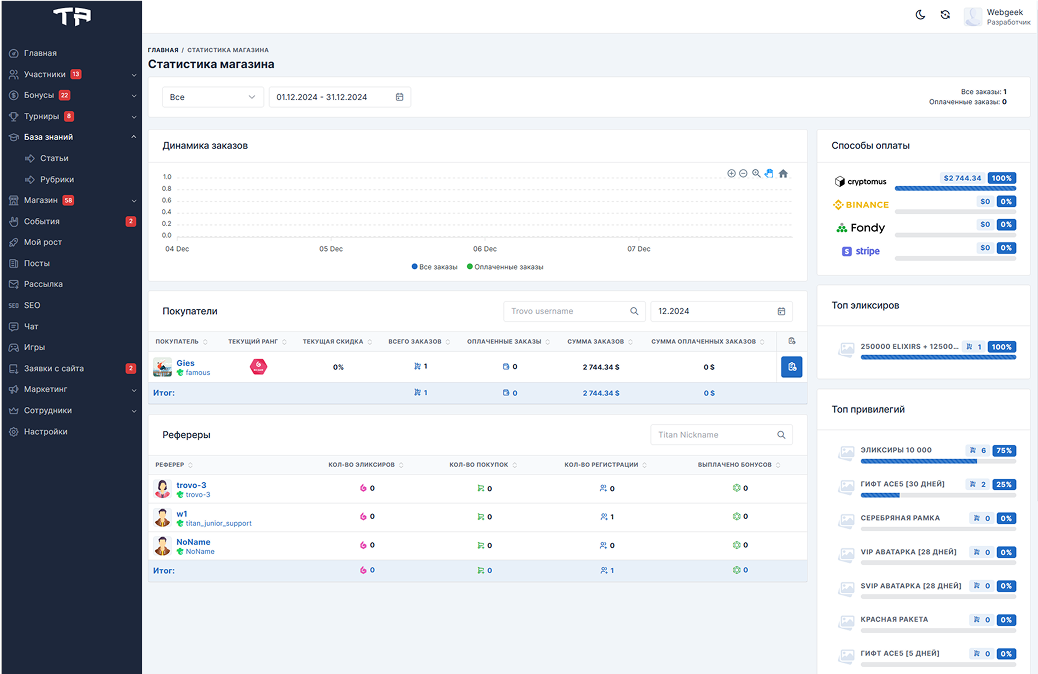The width and height of the screenshot is (1038, 674).
Task: Reset chart zoom with the home icon
Action: (x=783, y=174)
